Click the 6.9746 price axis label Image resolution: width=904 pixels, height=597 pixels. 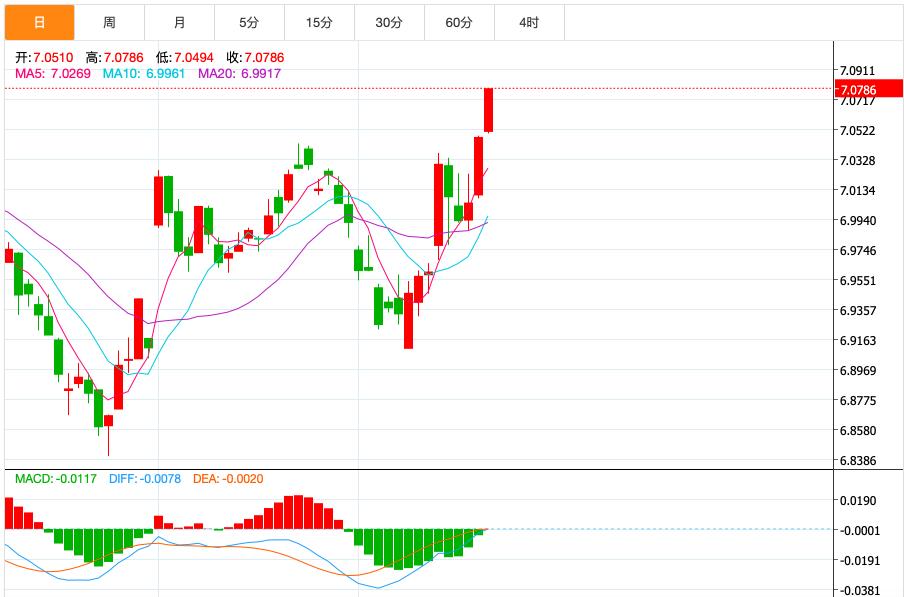[857, 251]
